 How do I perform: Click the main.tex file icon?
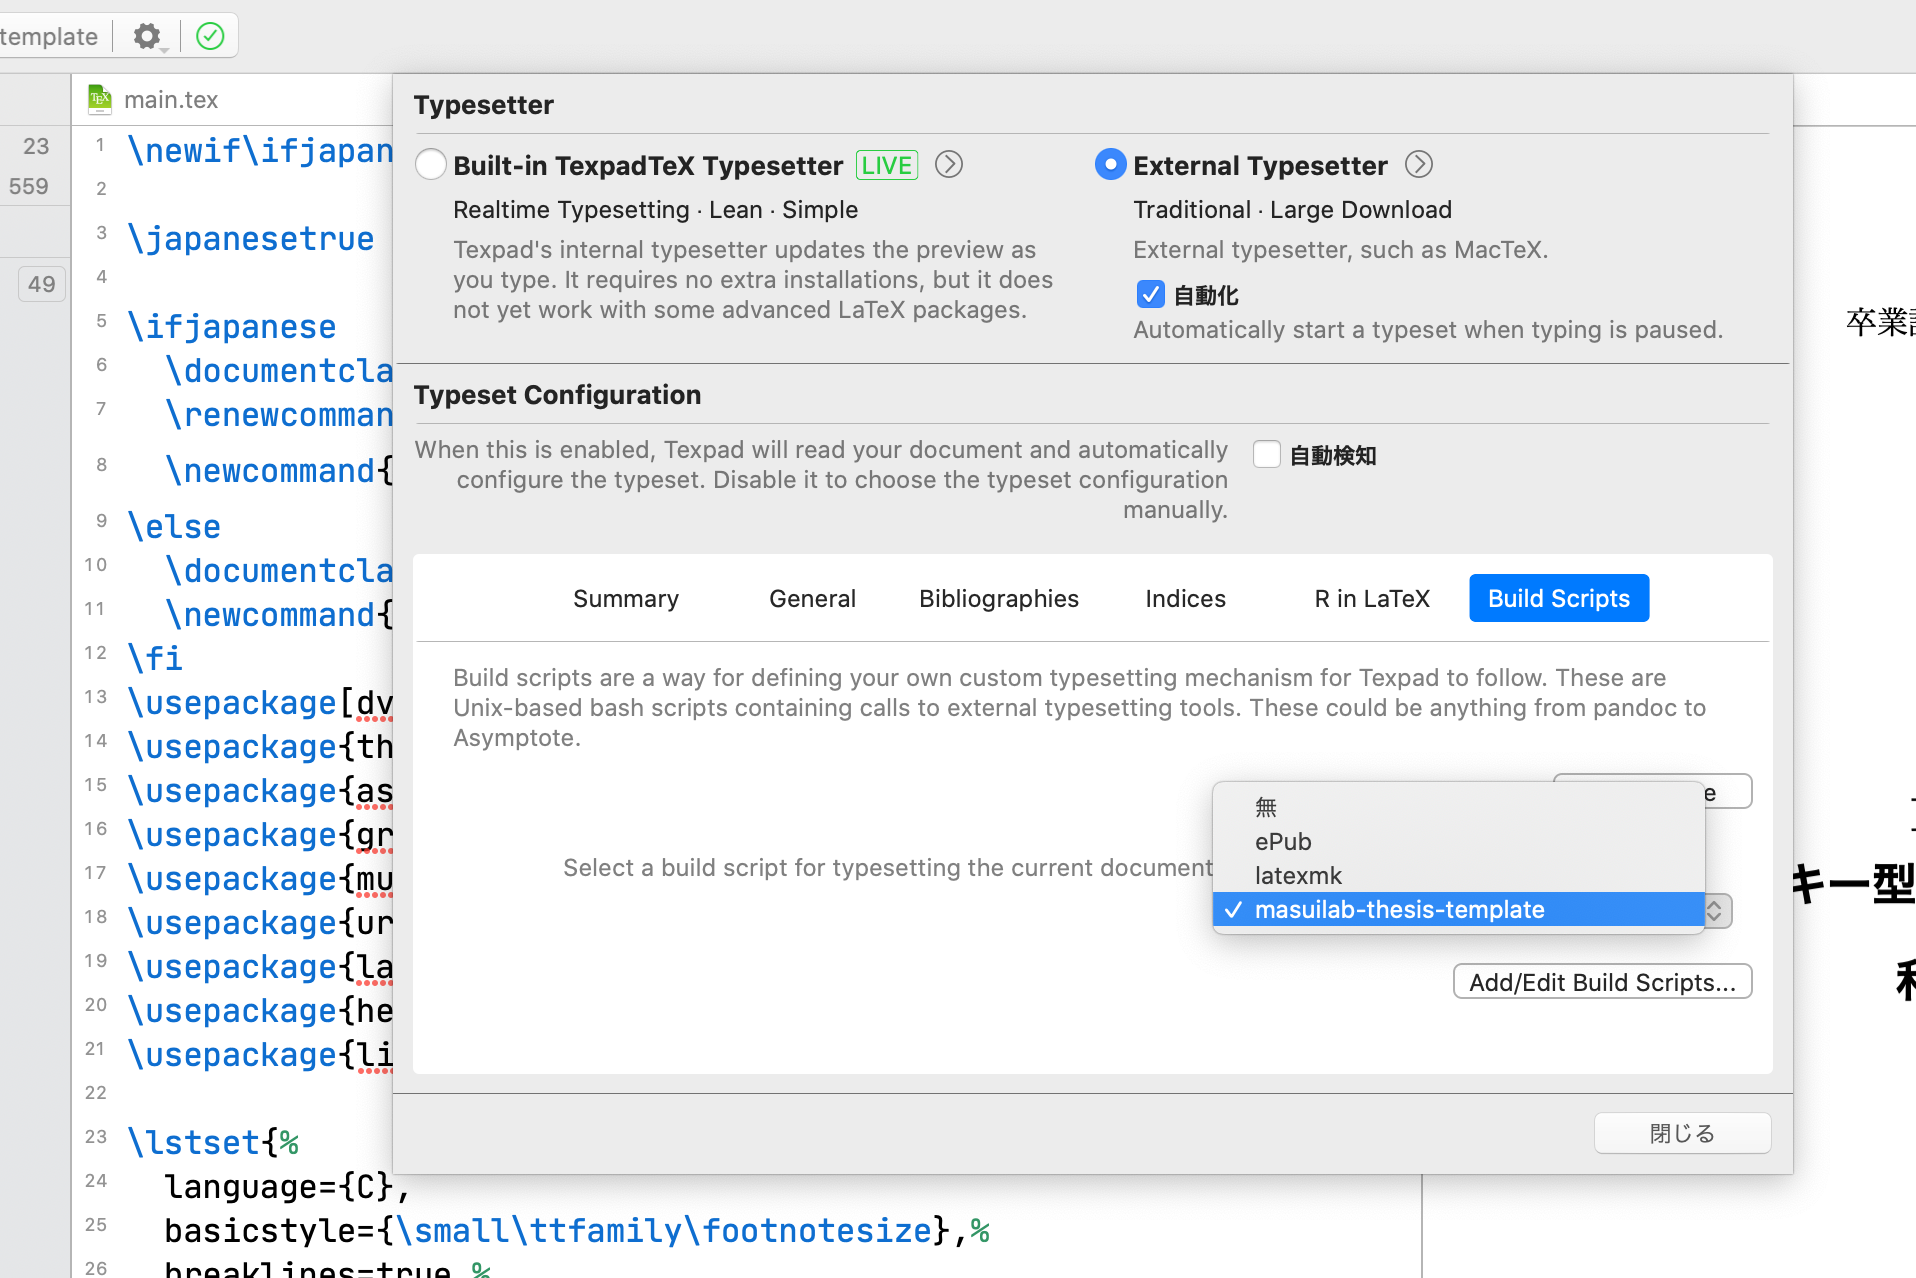tap(100, 99)
